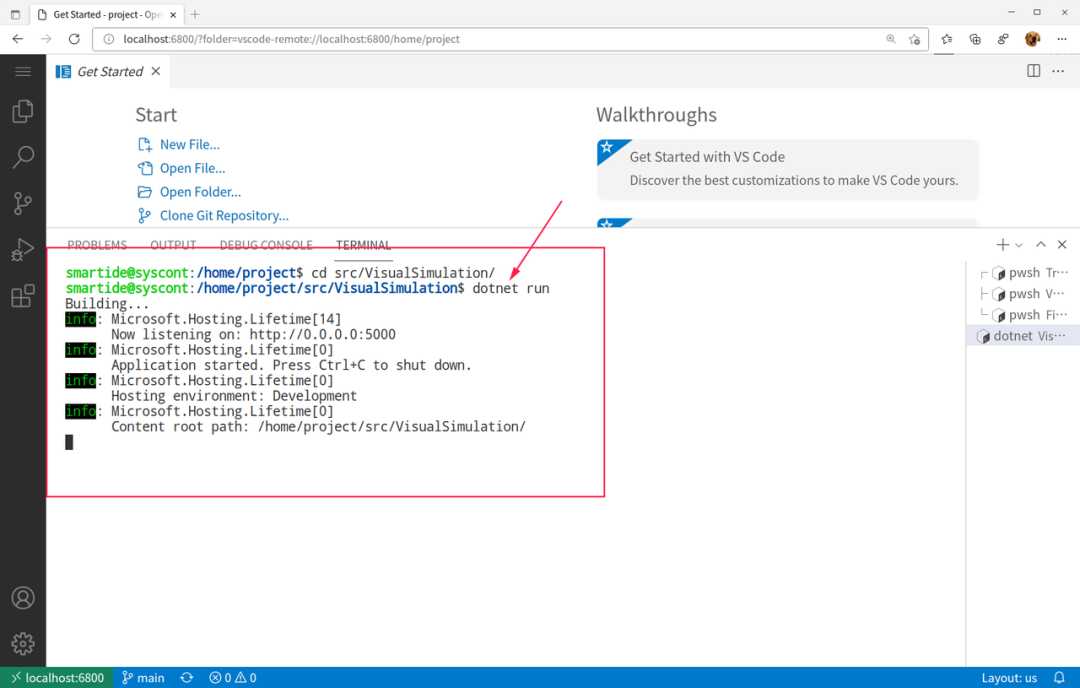Click the zoom magnifier icon in address bar
1080x688 pixels.
click(891, 39)
